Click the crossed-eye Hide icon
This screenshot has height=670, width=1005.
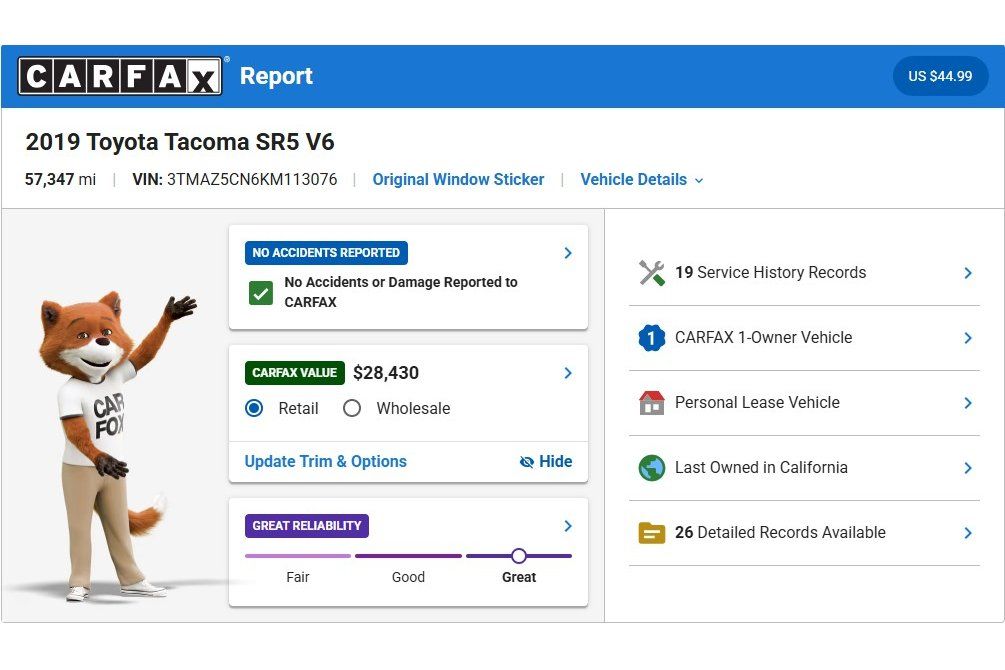527,462
